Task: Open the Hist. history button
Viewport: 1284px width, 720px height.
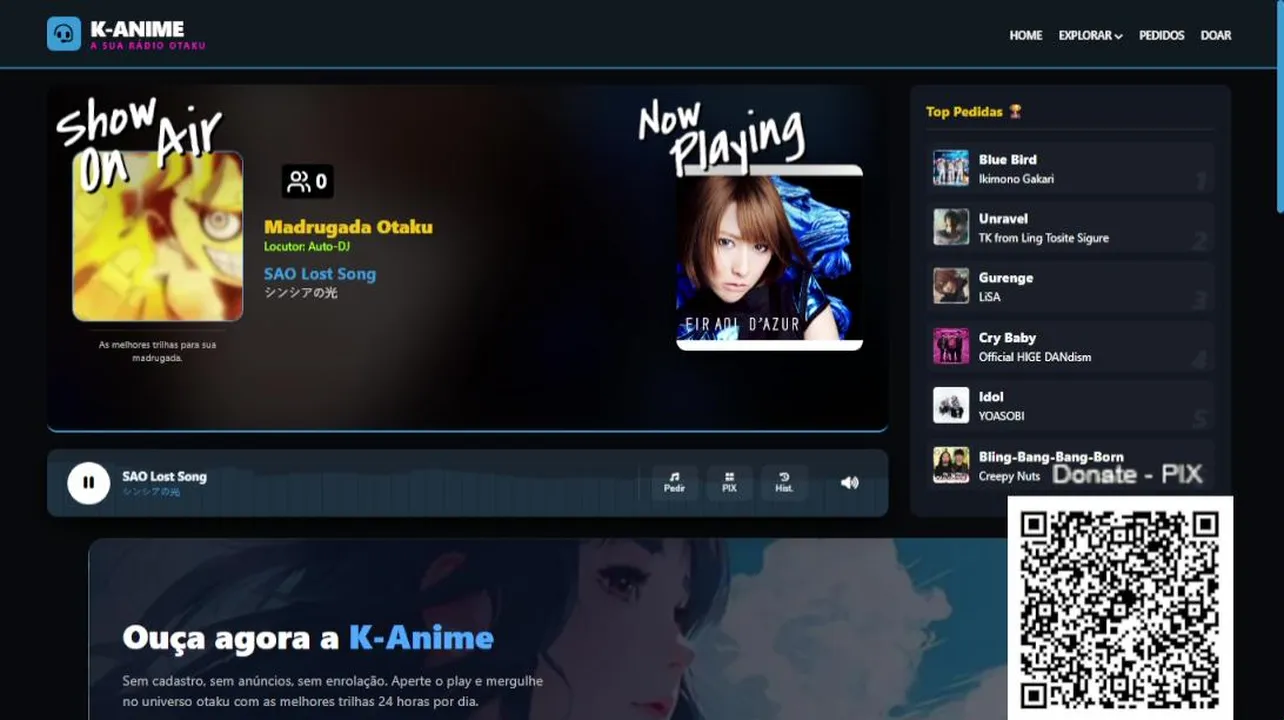Action: pyautogui.click(x=784, y=483)
